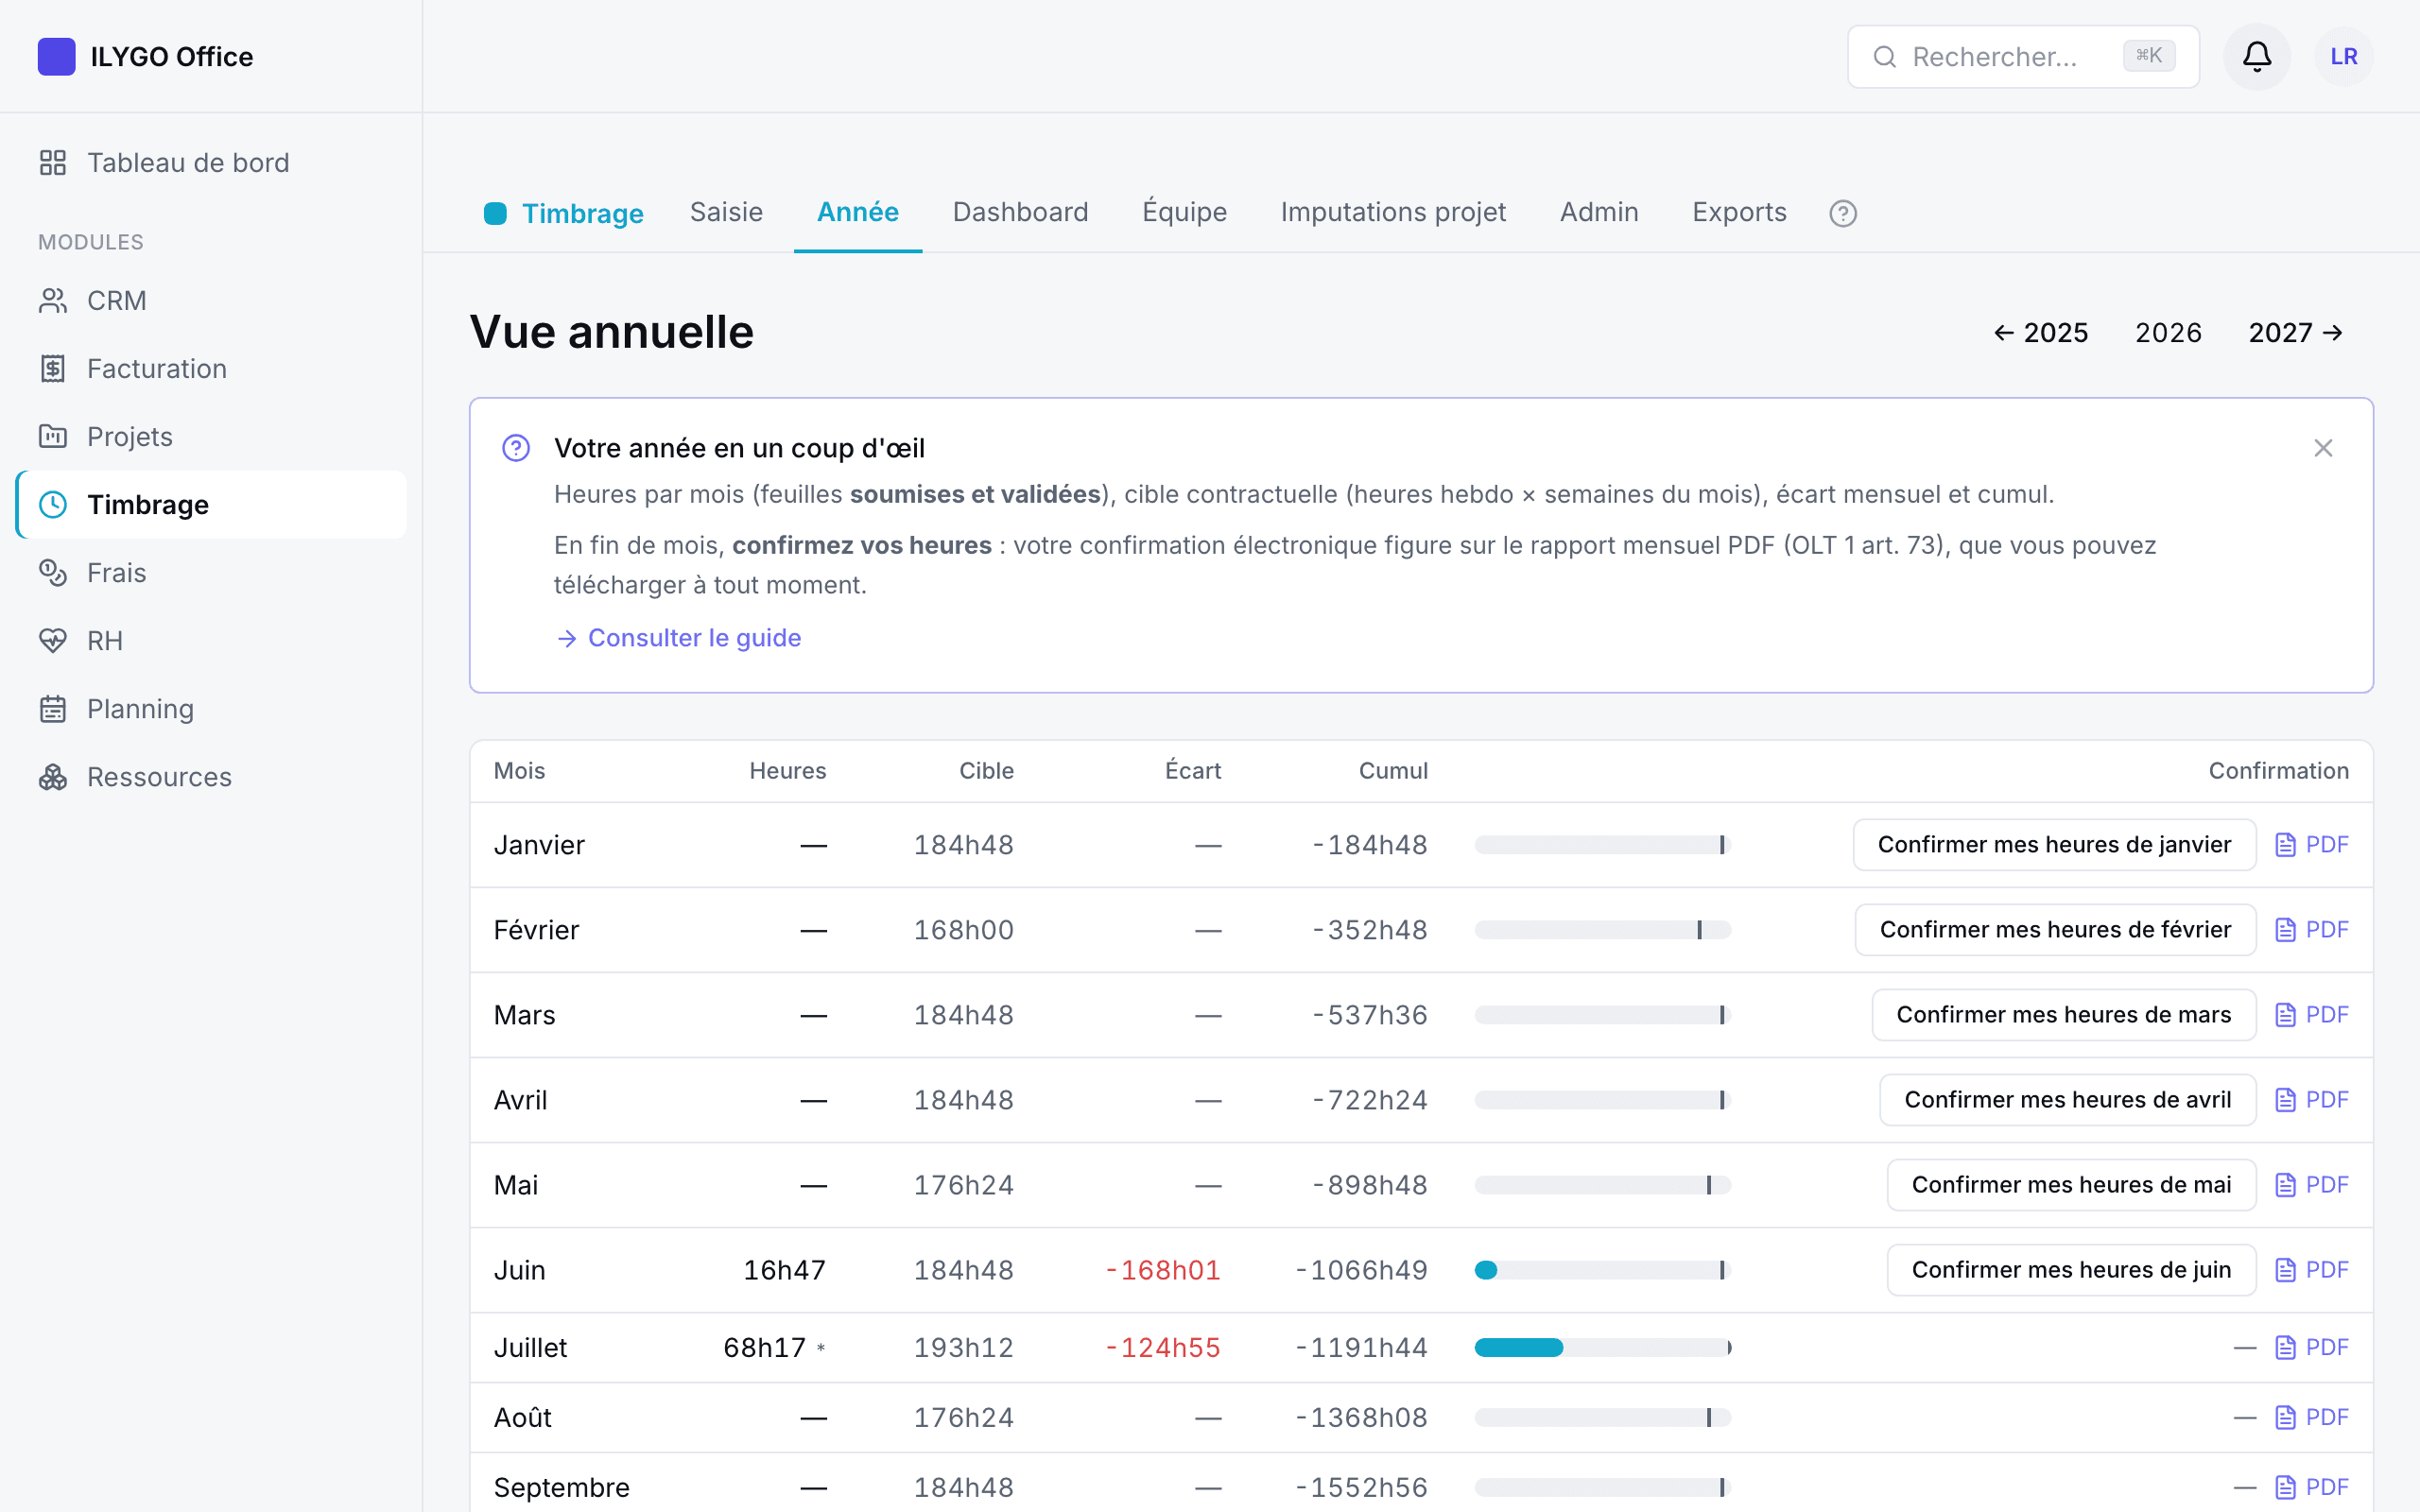Click the Juillet heures value 68h17
Image resolution: width=2420 pixels, height=1512 pixels.
click(765, 1348)
